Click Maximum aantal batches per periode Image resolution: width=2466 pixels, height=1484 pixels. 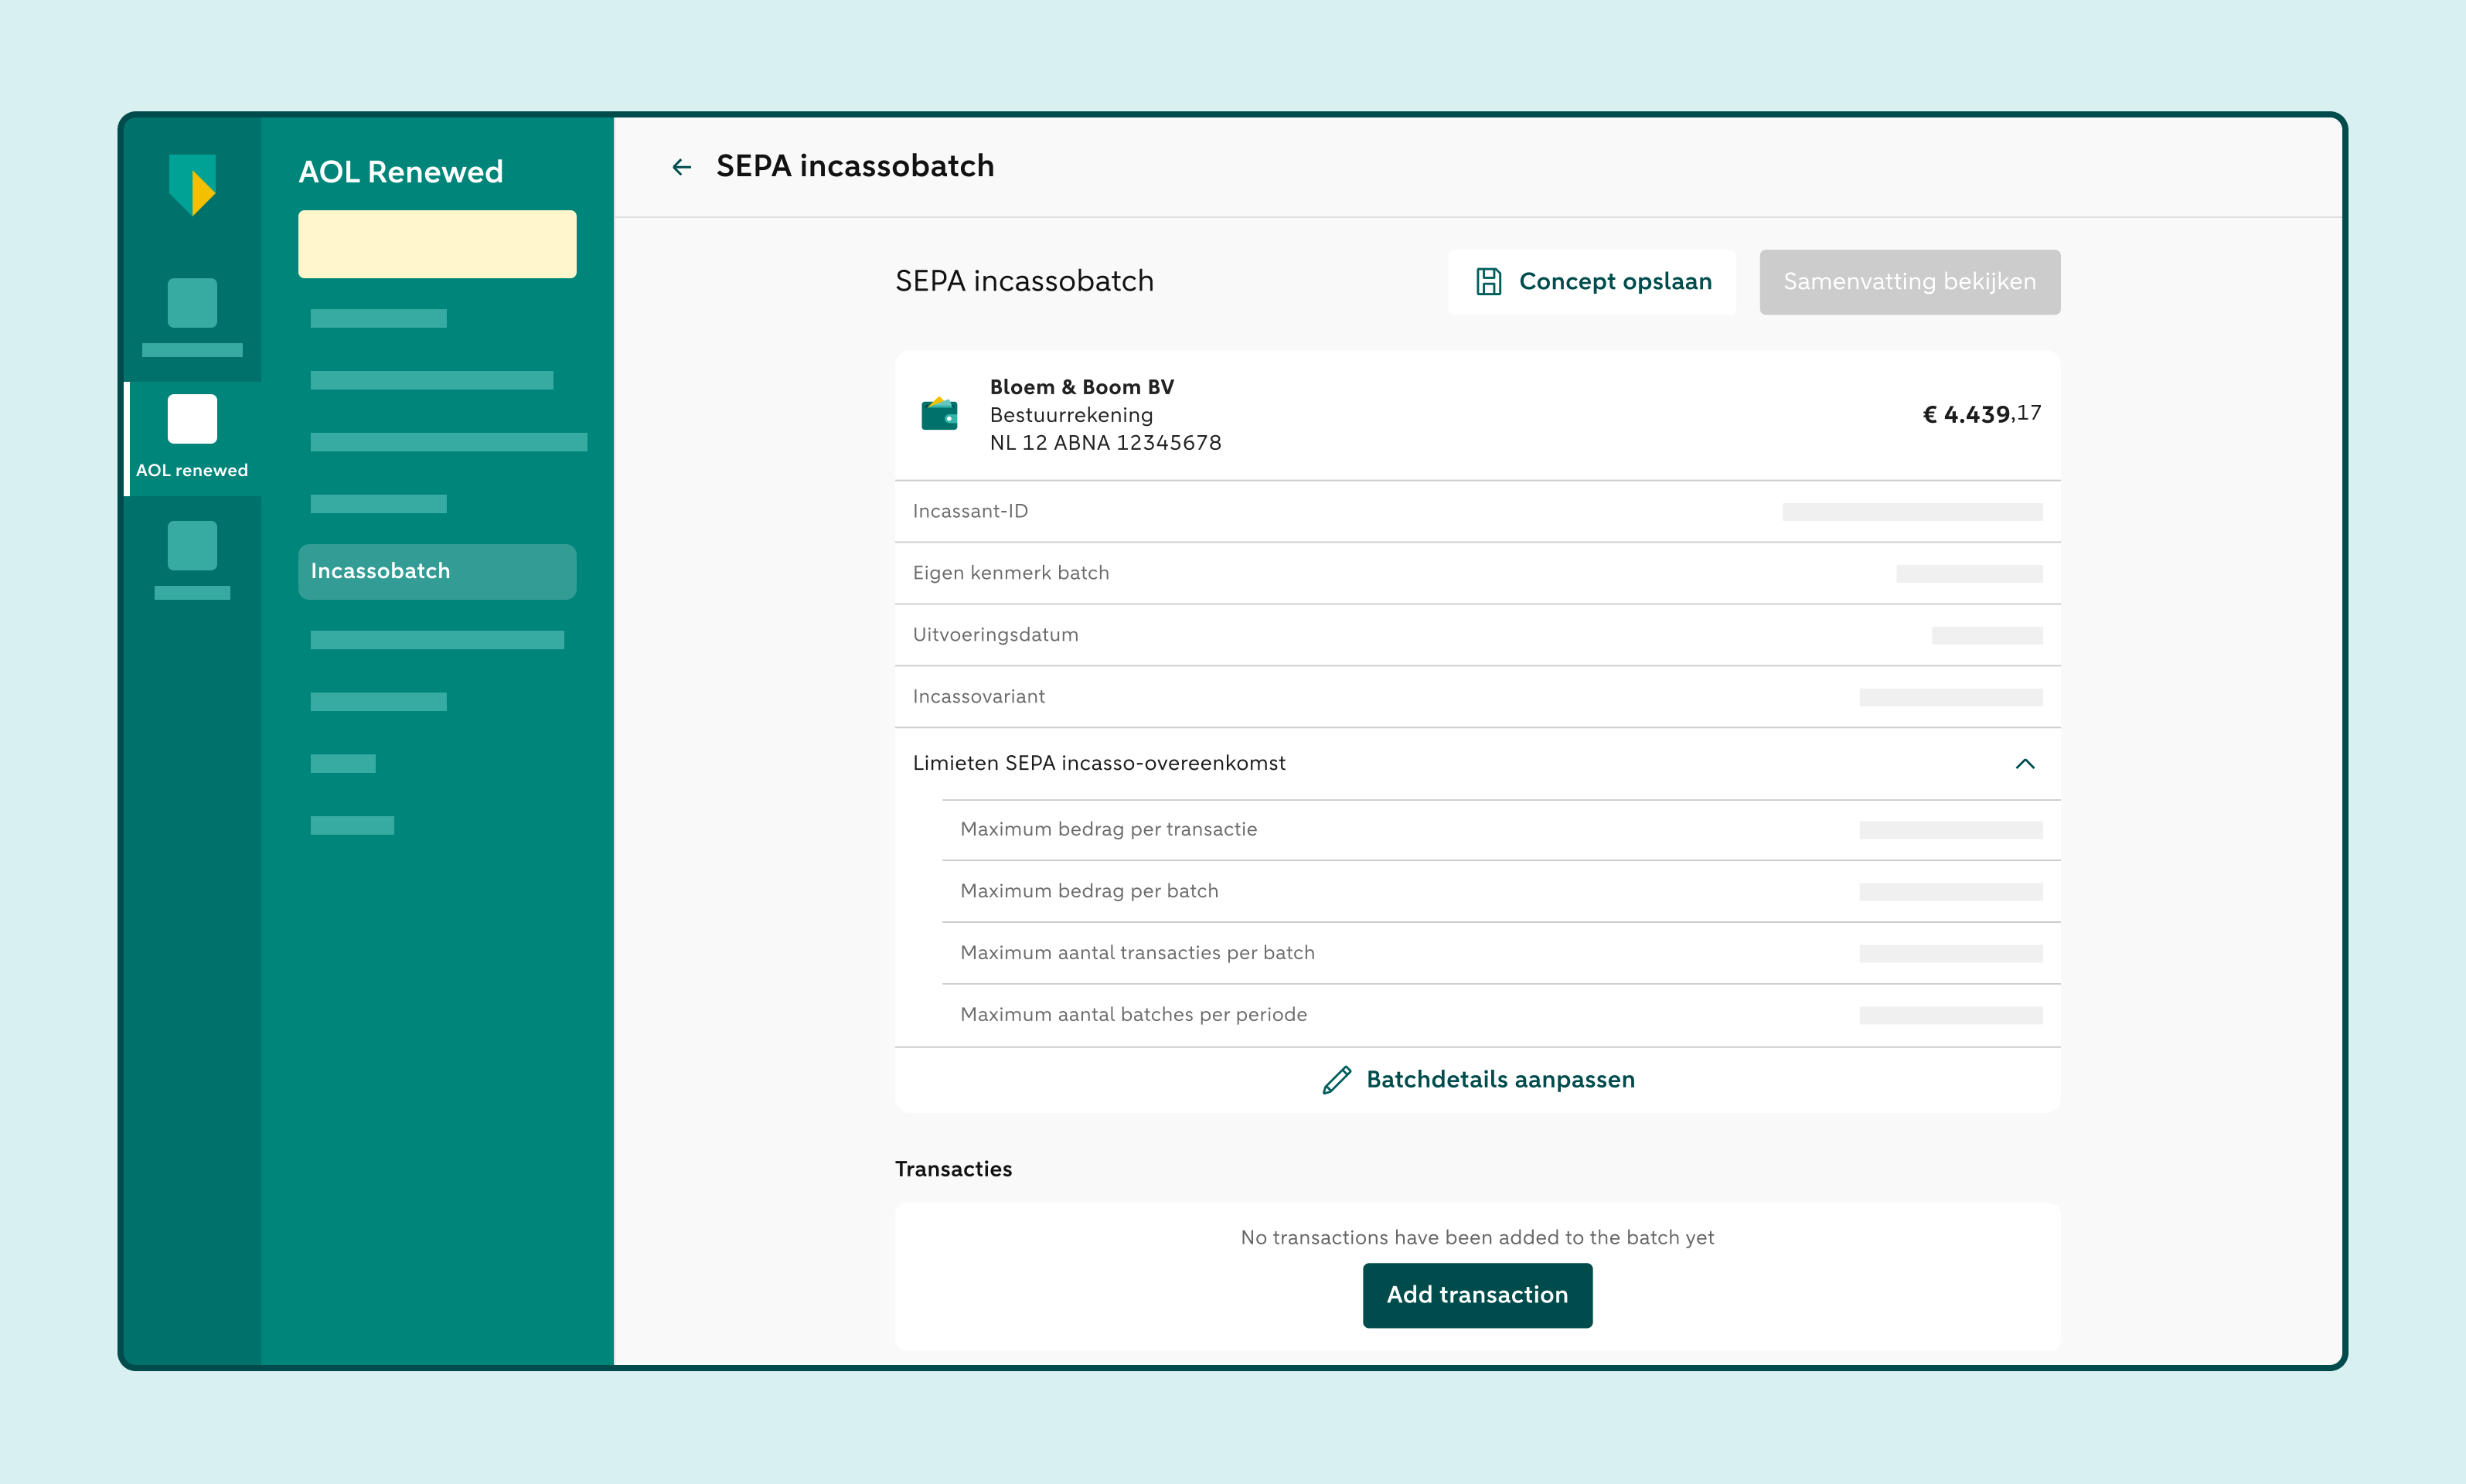click(1134, 1015)
